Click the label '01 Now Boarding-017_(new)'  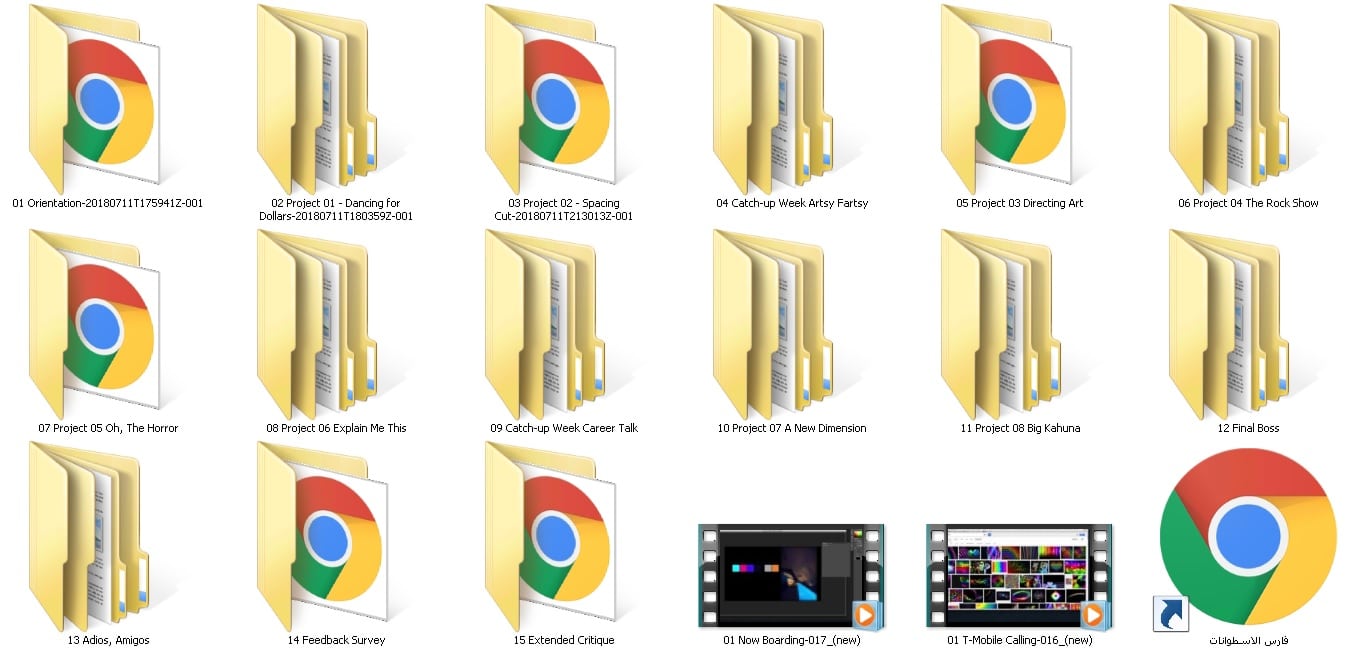pyautogui.click(x=792, y=640)
